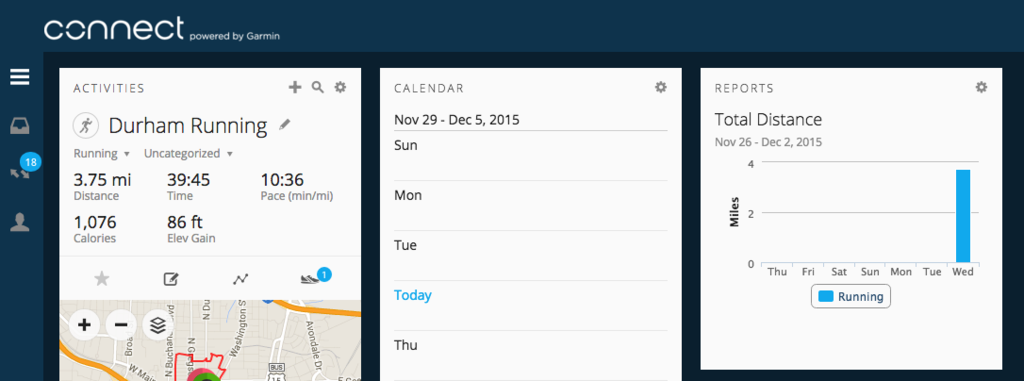Open Reports widget gear settings
Image resolution: width=1024 pixels, height=381 pixels.
[x=981, y=87]
